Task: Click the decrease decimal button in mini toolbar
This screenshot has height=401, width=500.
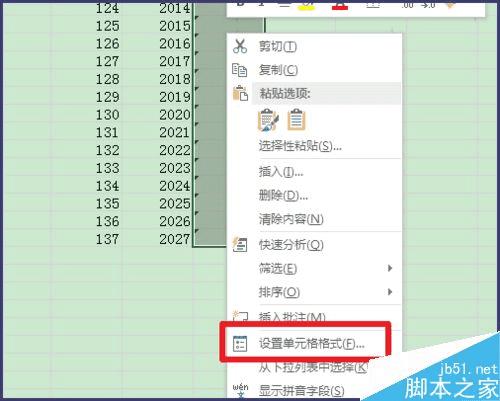Action: click(428, 5)
